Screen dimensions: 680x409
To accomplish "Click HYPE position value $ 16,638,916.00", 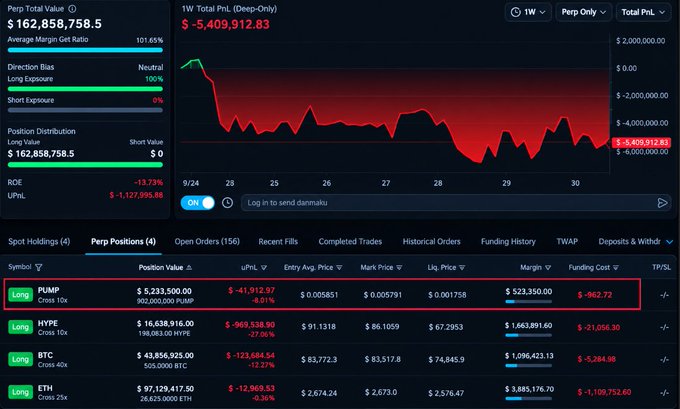I will point(165,324).
